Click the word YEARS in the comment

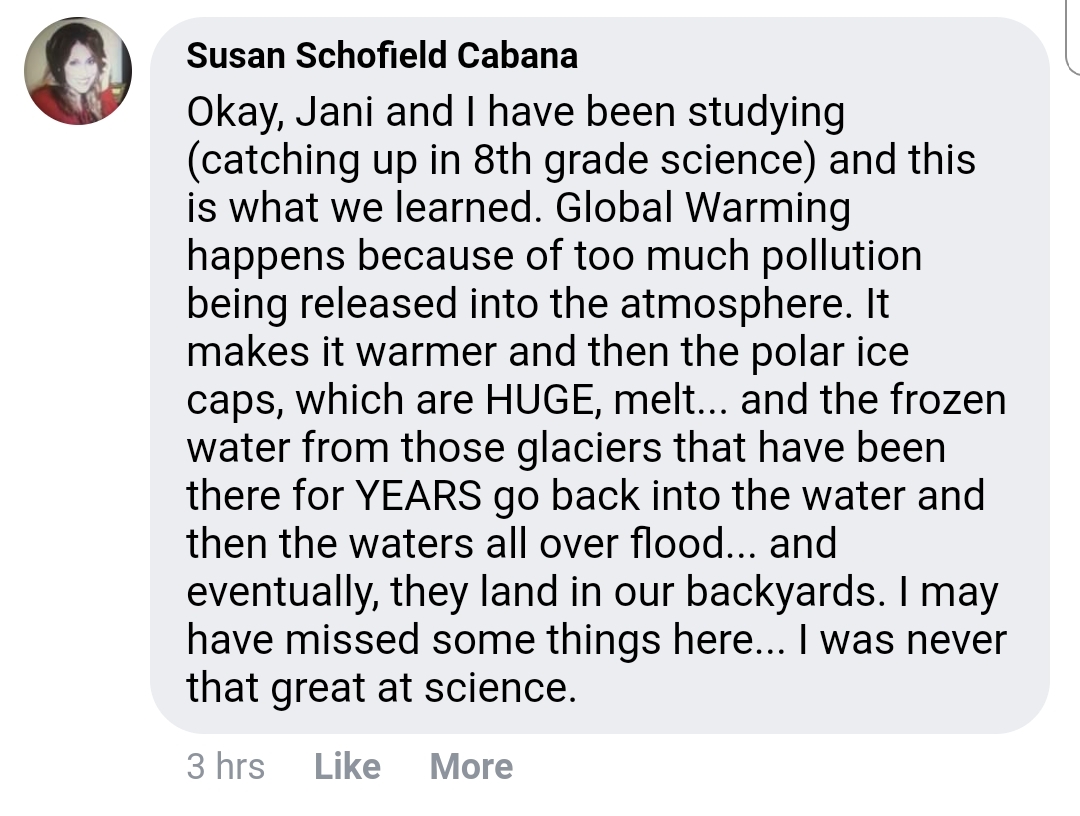tap(418, 496)
